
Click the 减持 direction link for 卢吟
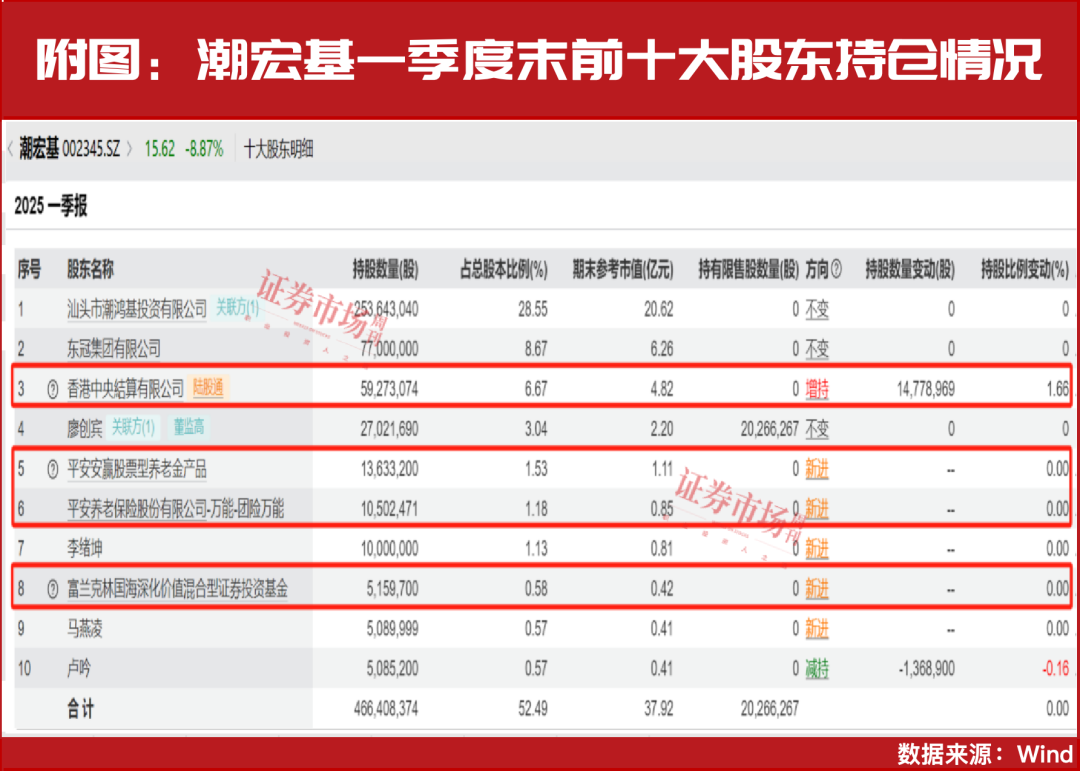tap(817, 669)
